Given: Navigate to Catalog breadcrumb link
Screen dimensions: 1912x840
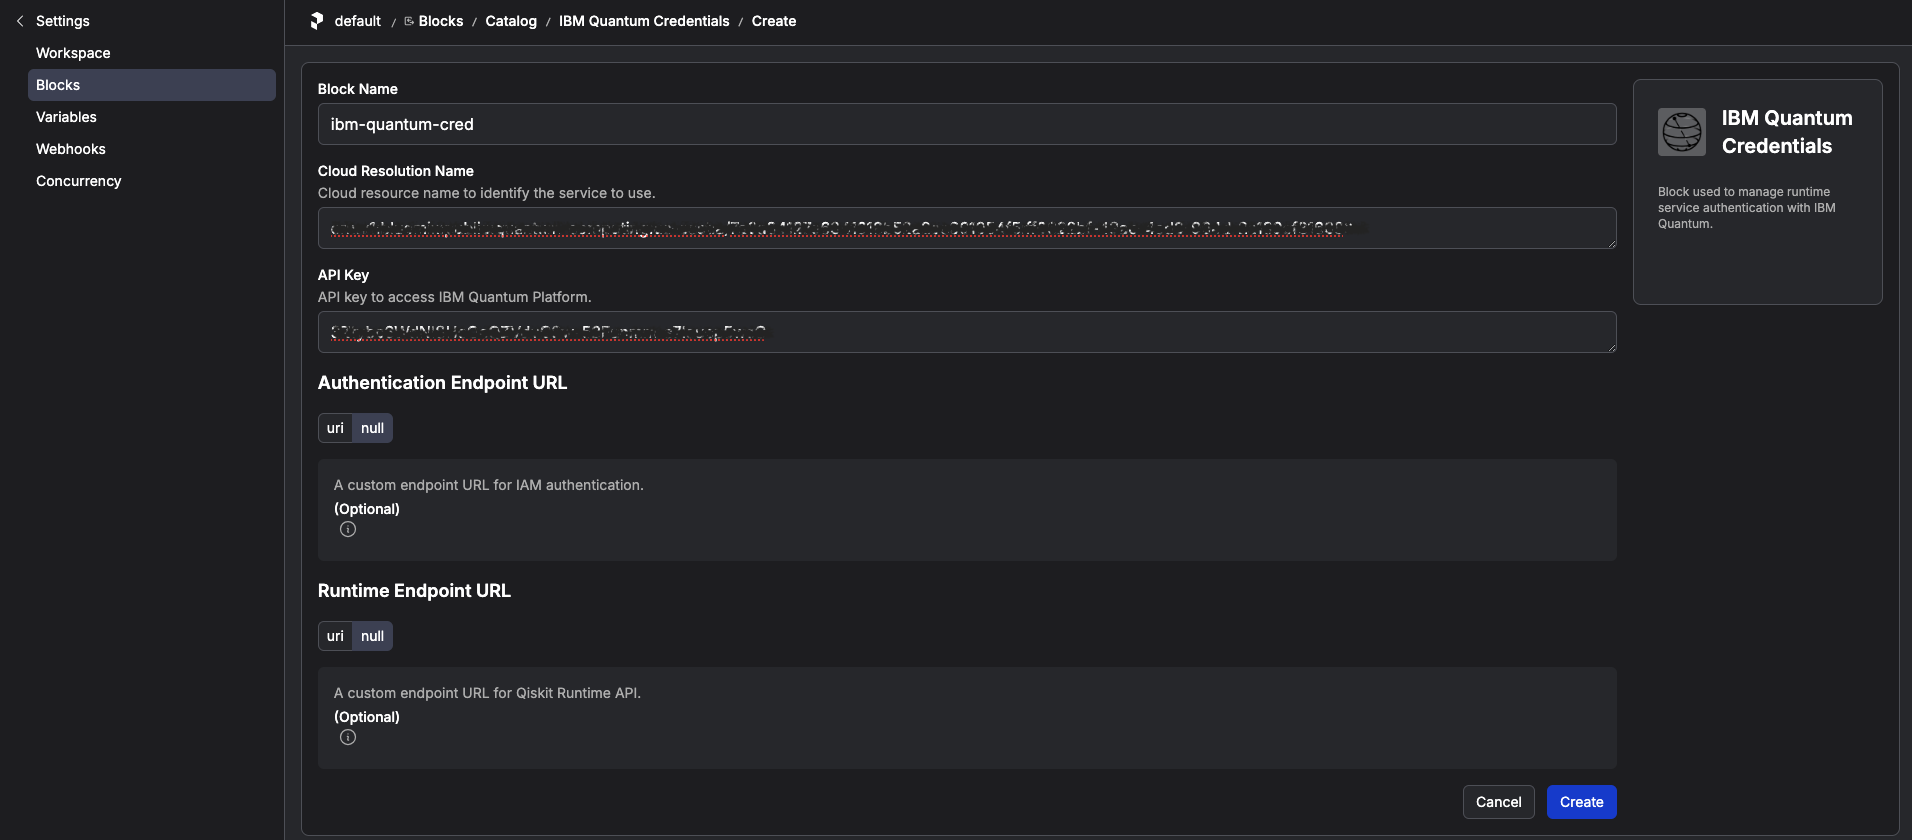Looking at the screenshot, I should point(511,21).
